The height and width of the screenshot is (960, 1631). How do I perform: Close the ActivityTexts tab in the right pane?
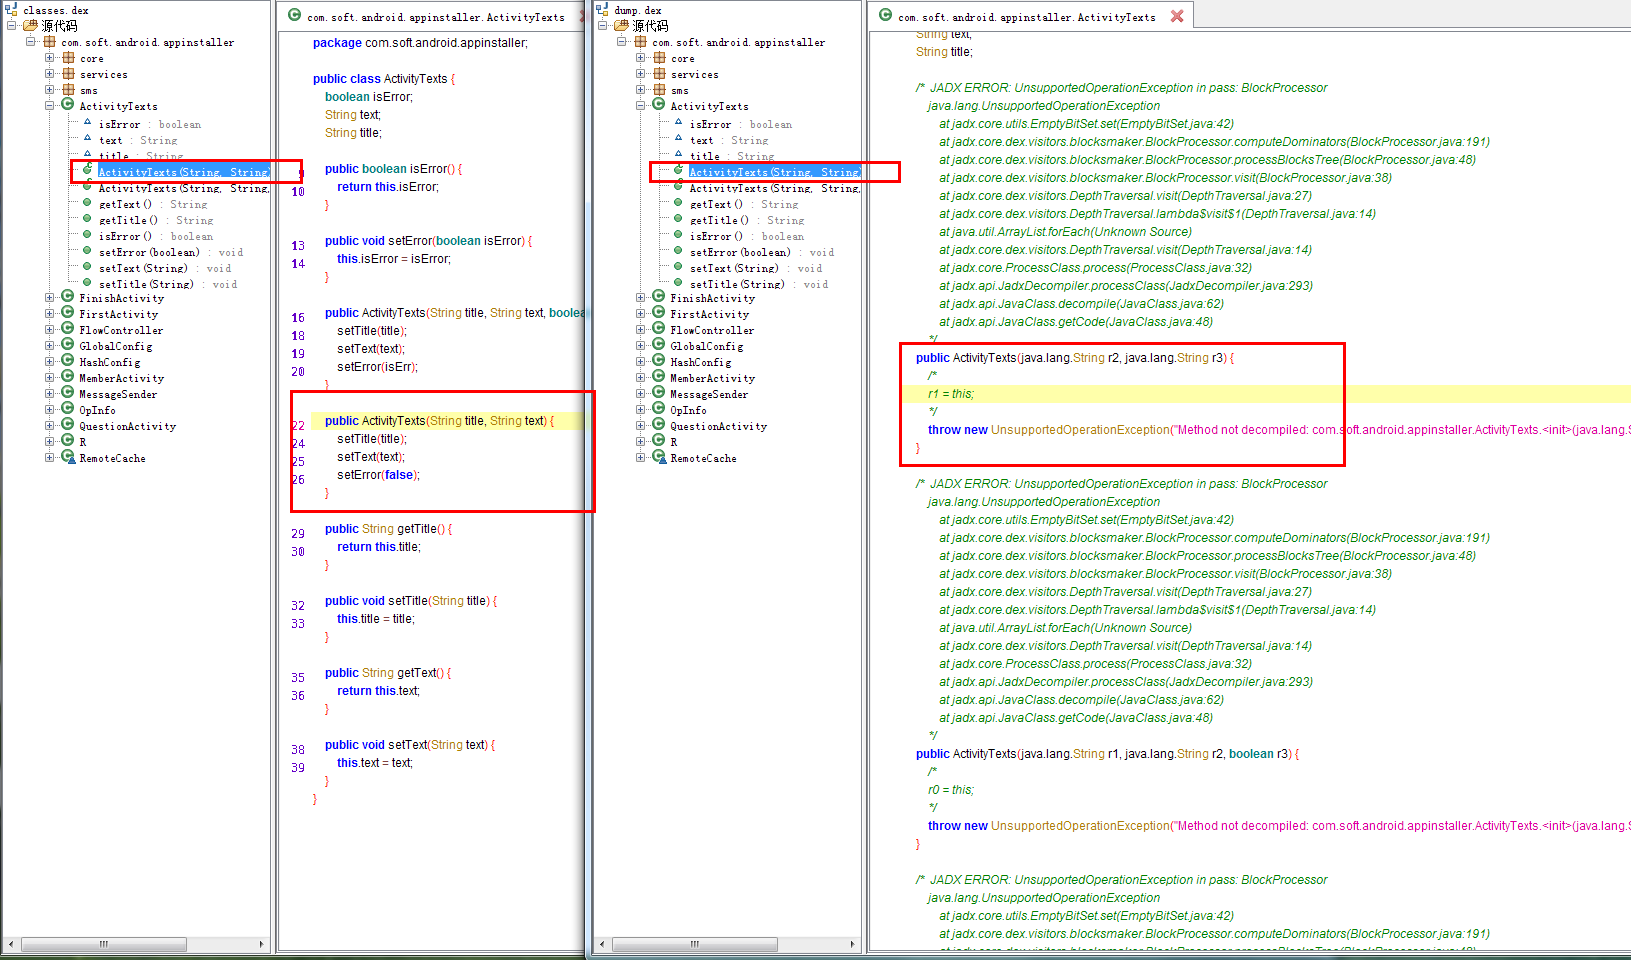point(1177,16)
